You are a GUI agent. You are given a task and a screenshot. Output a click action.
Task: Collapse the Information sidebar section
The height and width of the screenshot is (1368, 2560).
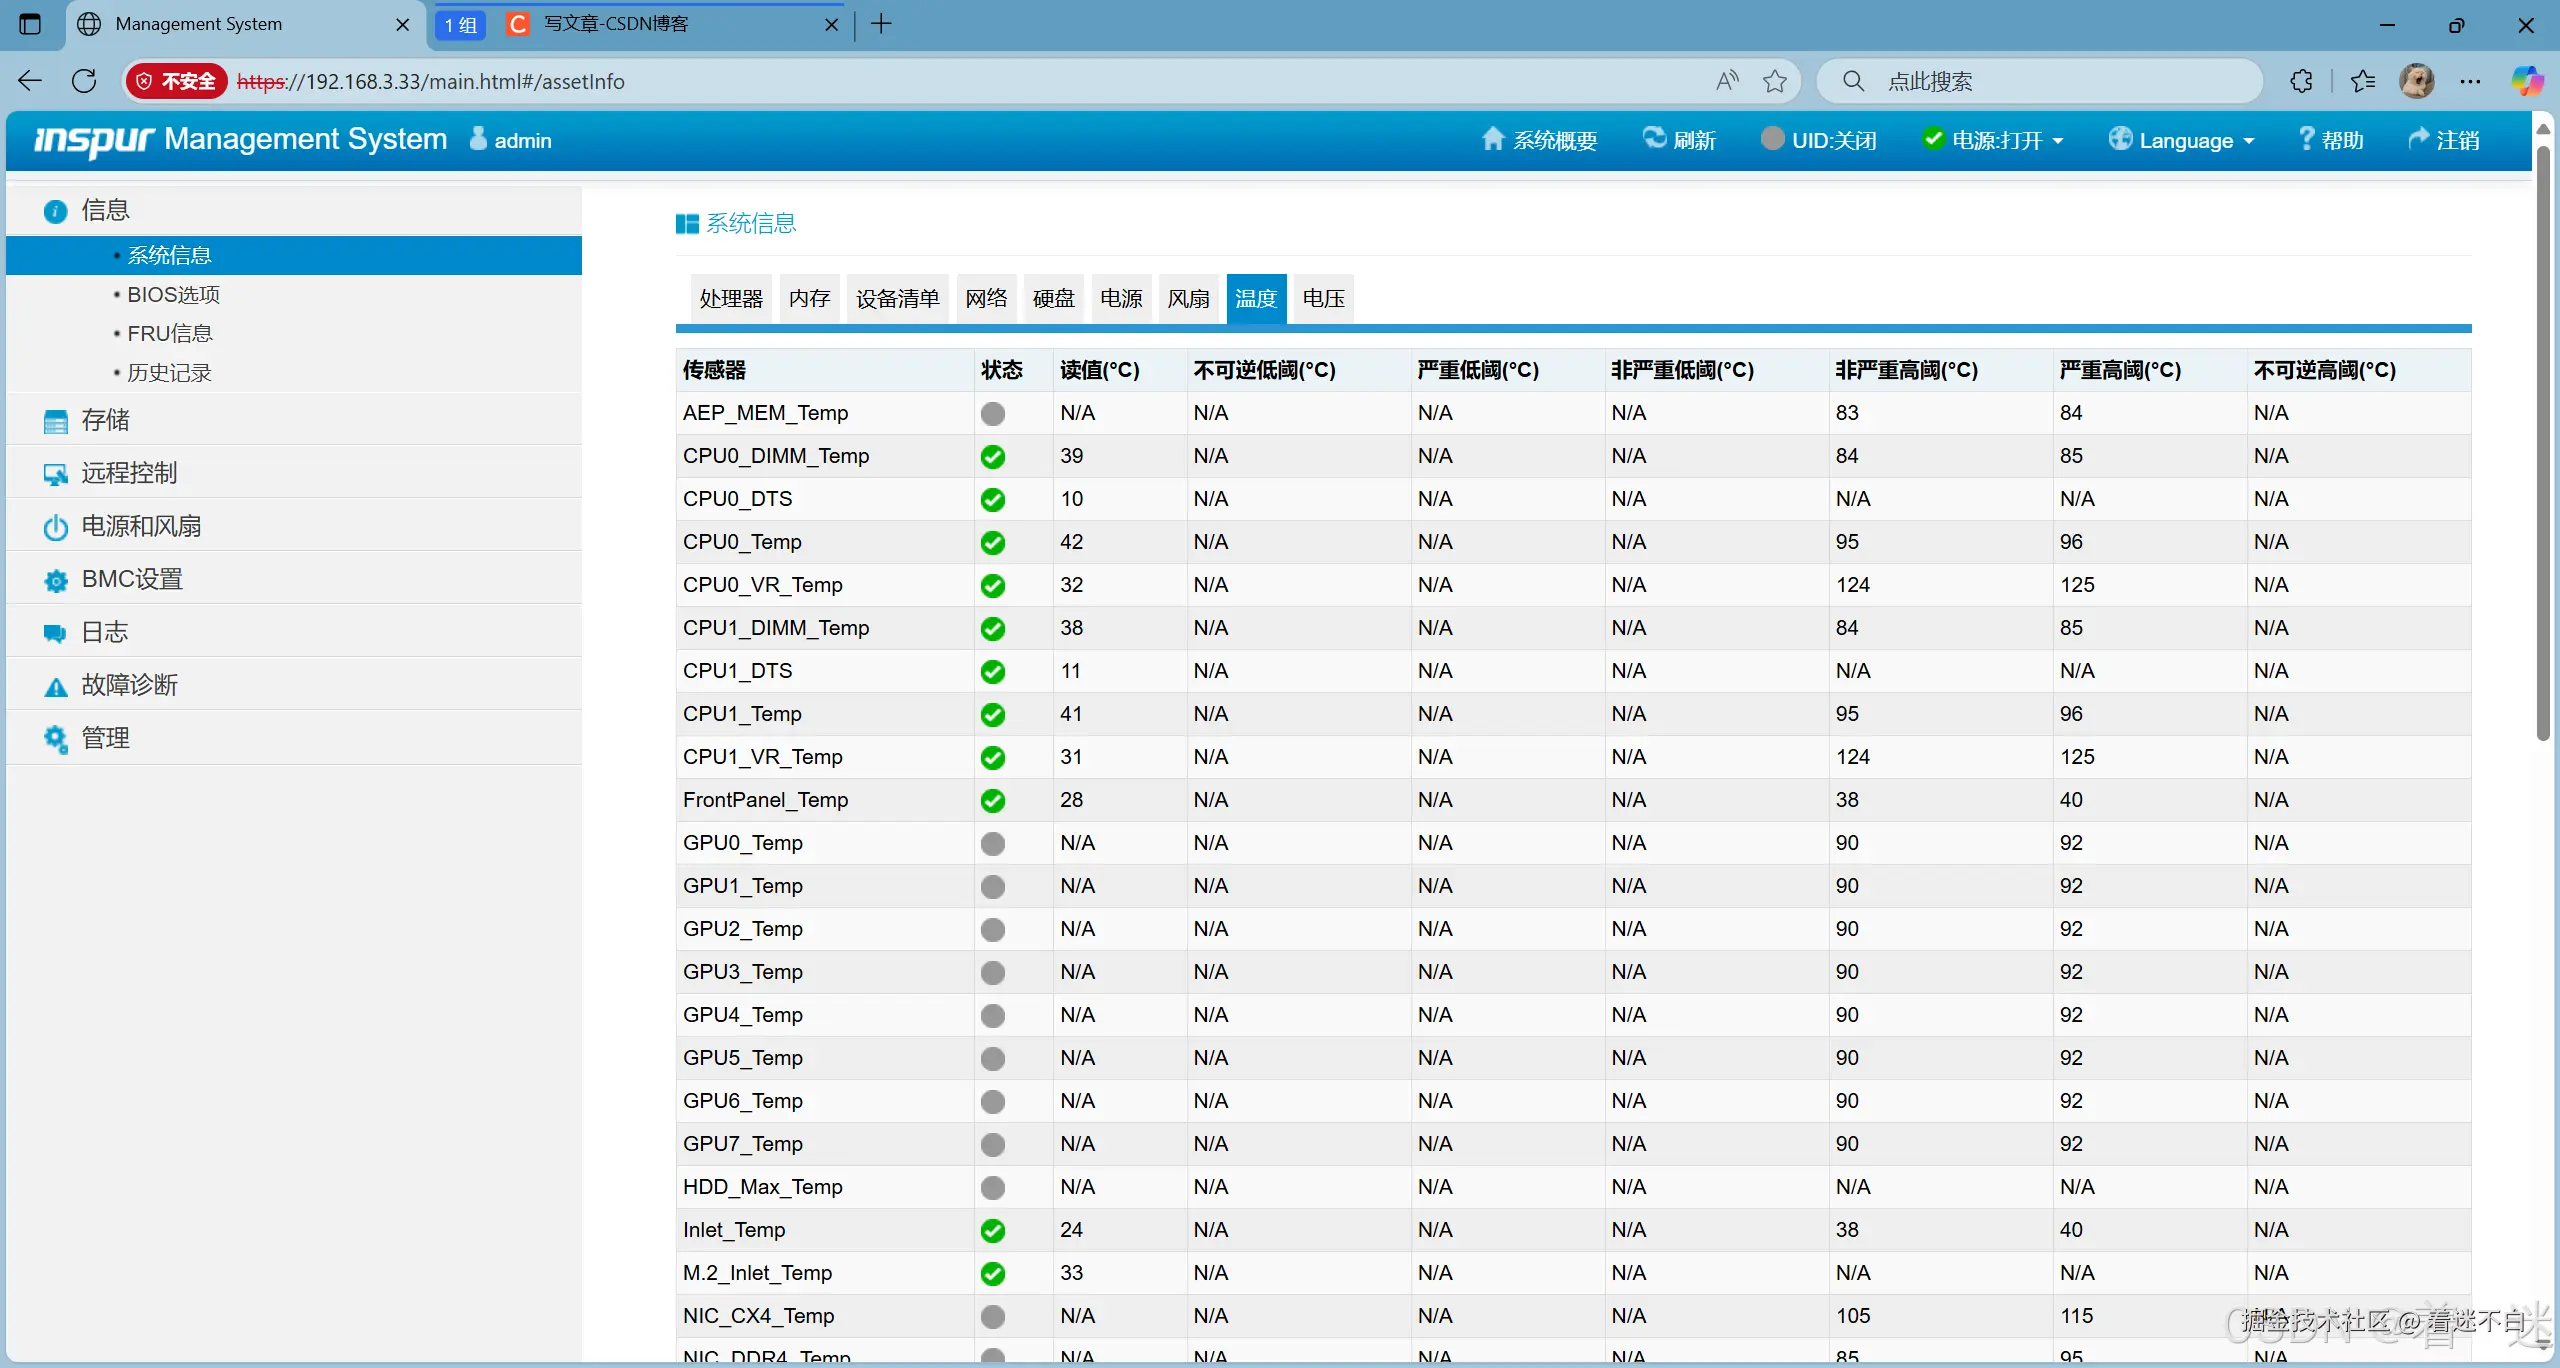(104, 210)
